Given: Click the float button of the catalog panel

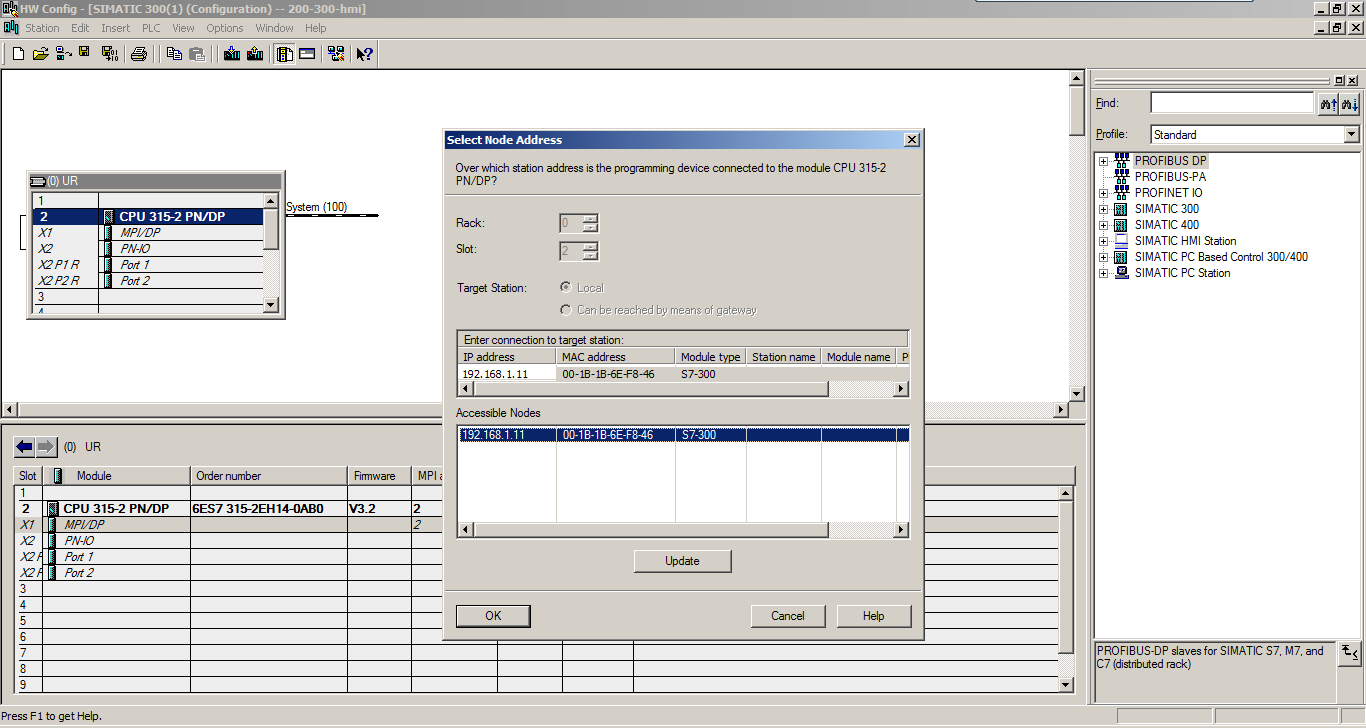Looking at the screenshot, I should 1340,80.
